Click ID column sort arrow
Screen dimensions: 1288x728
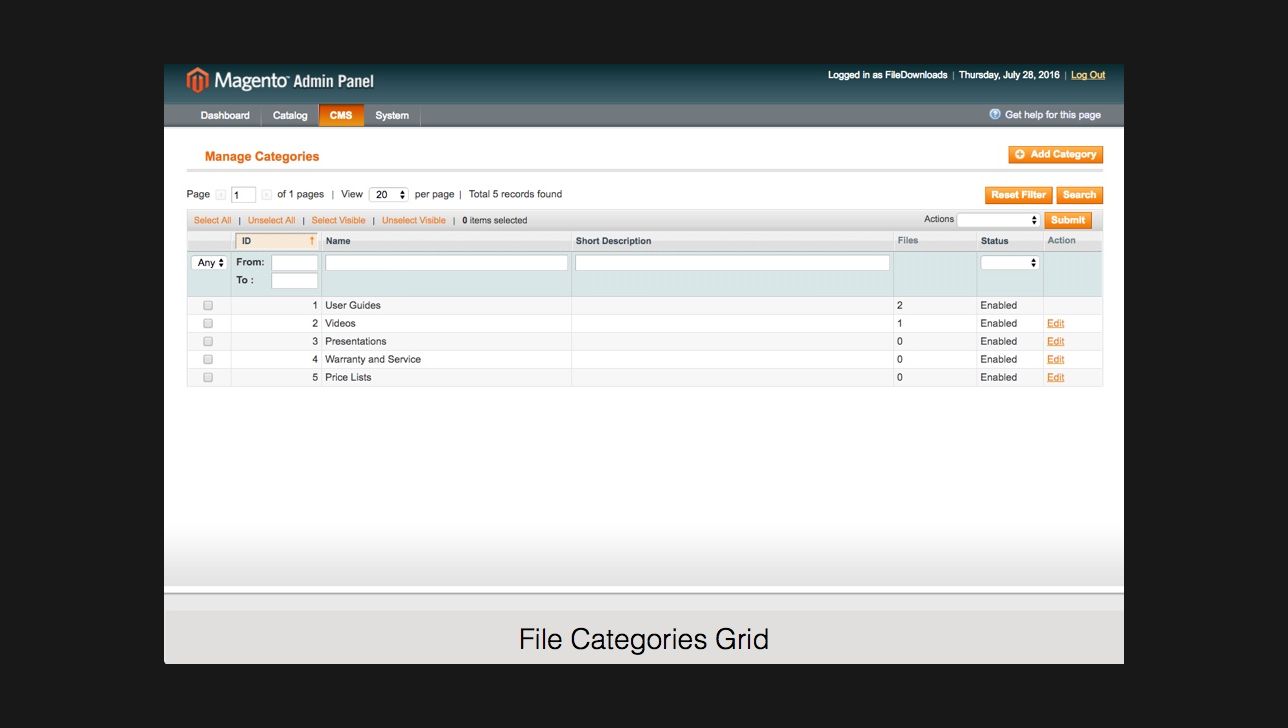(x=312, y=241)
